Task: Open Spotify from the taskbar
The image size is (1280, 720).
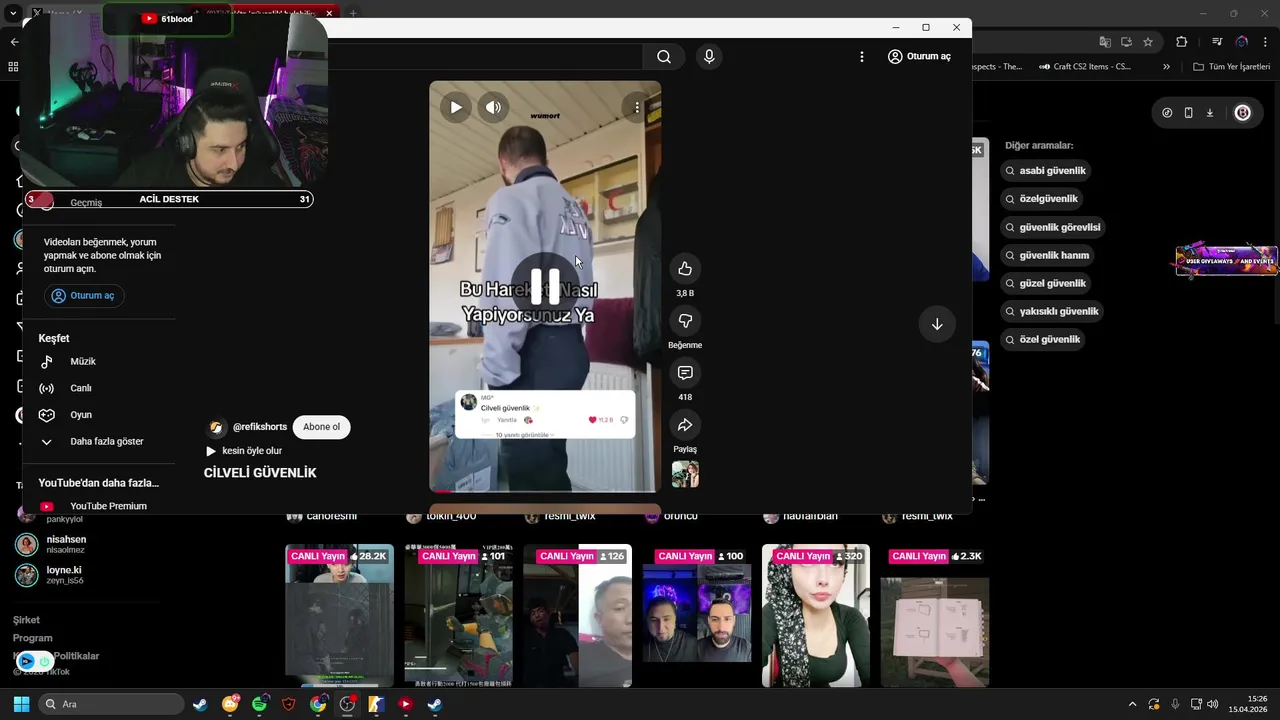Action: click(260, 704)
